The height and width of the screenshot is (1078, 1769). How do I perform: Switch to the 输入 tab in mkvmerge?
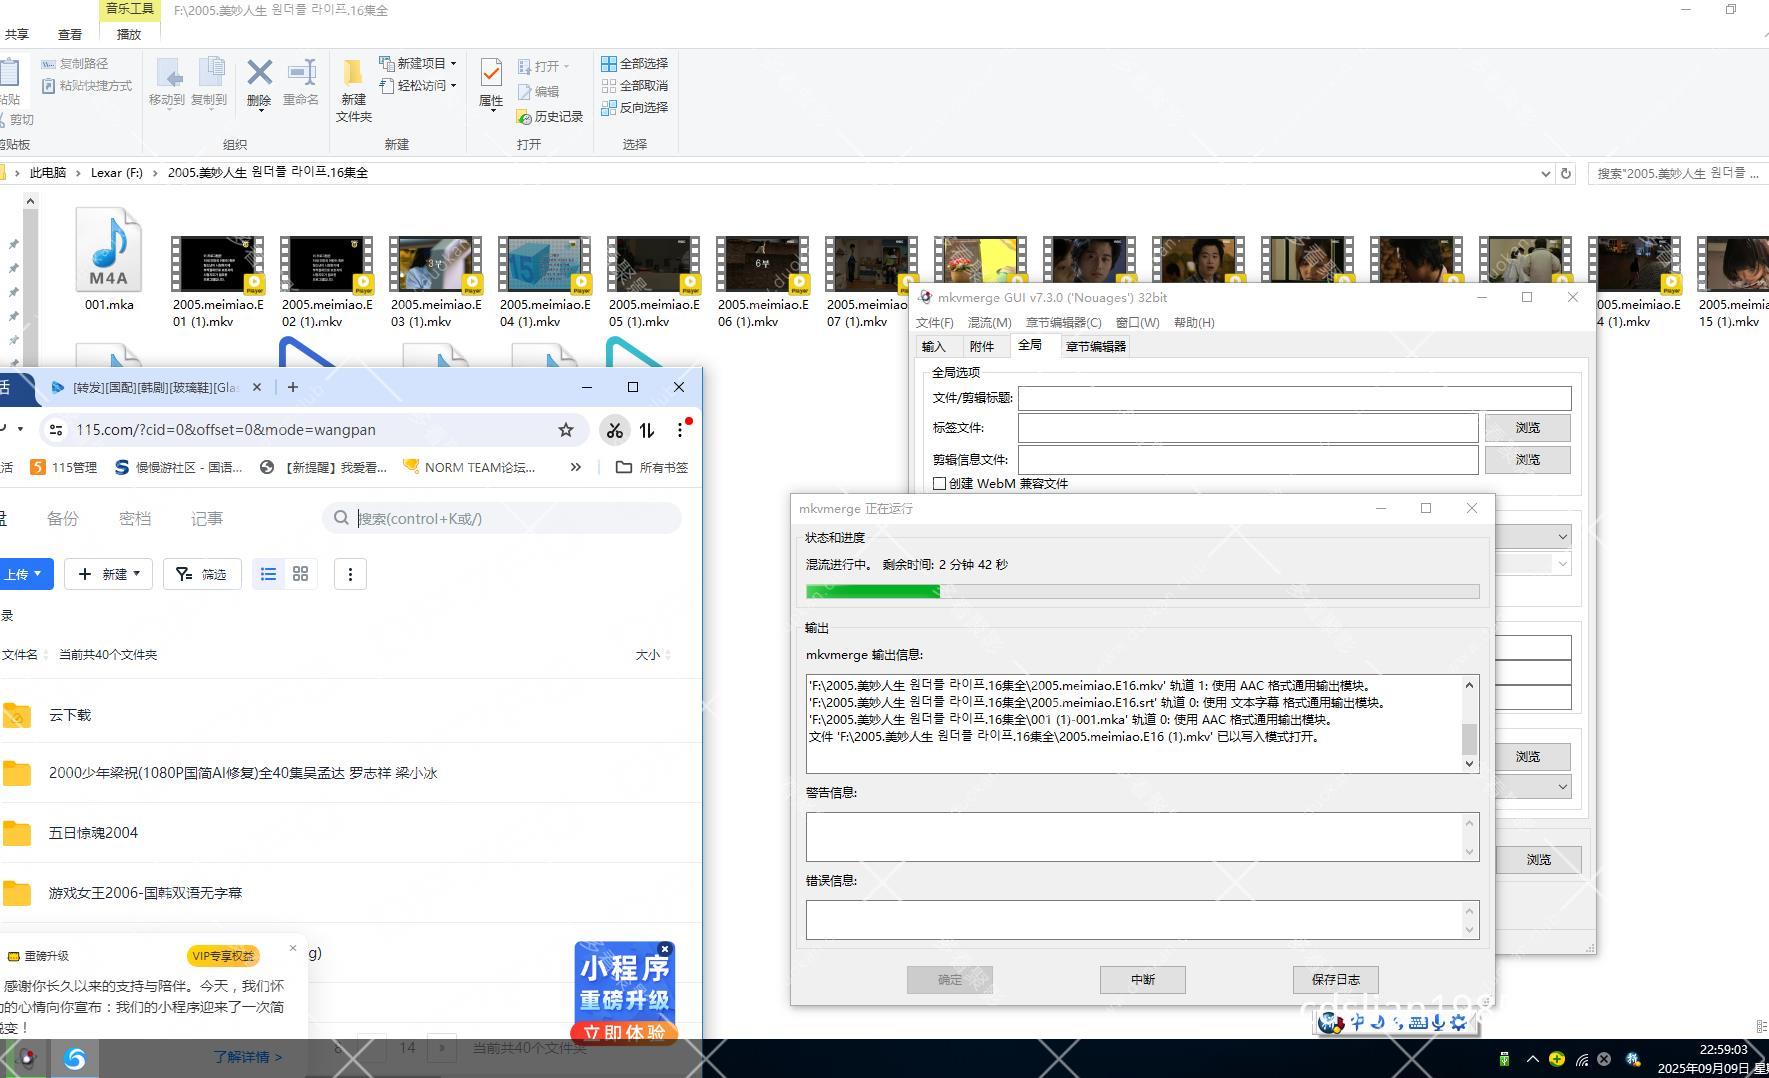(933, 346)
